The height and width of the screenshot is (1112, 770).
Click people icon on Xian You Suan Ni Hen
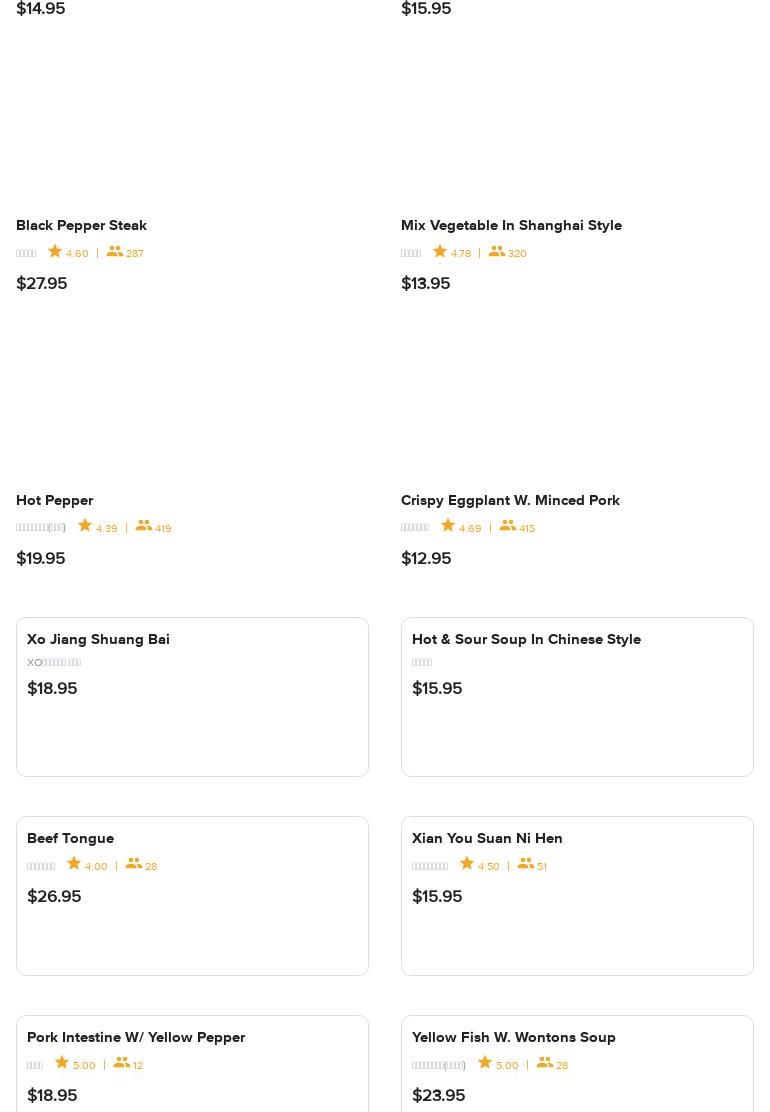click(x=526, y=864)
